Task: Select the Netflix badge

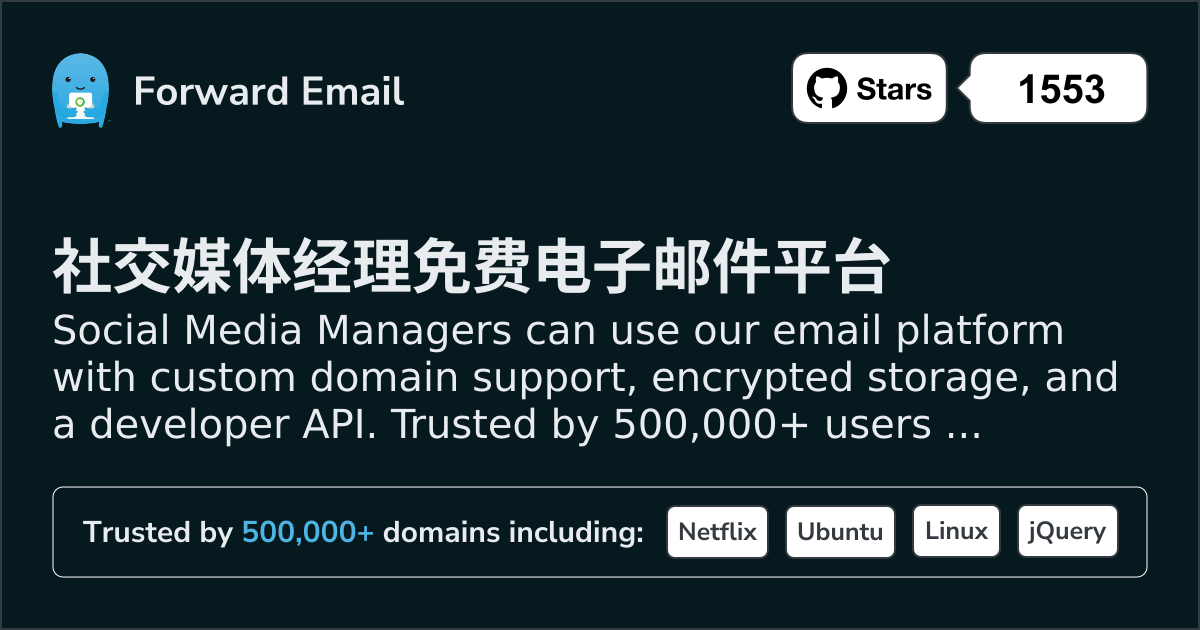Action: [717, 532]
